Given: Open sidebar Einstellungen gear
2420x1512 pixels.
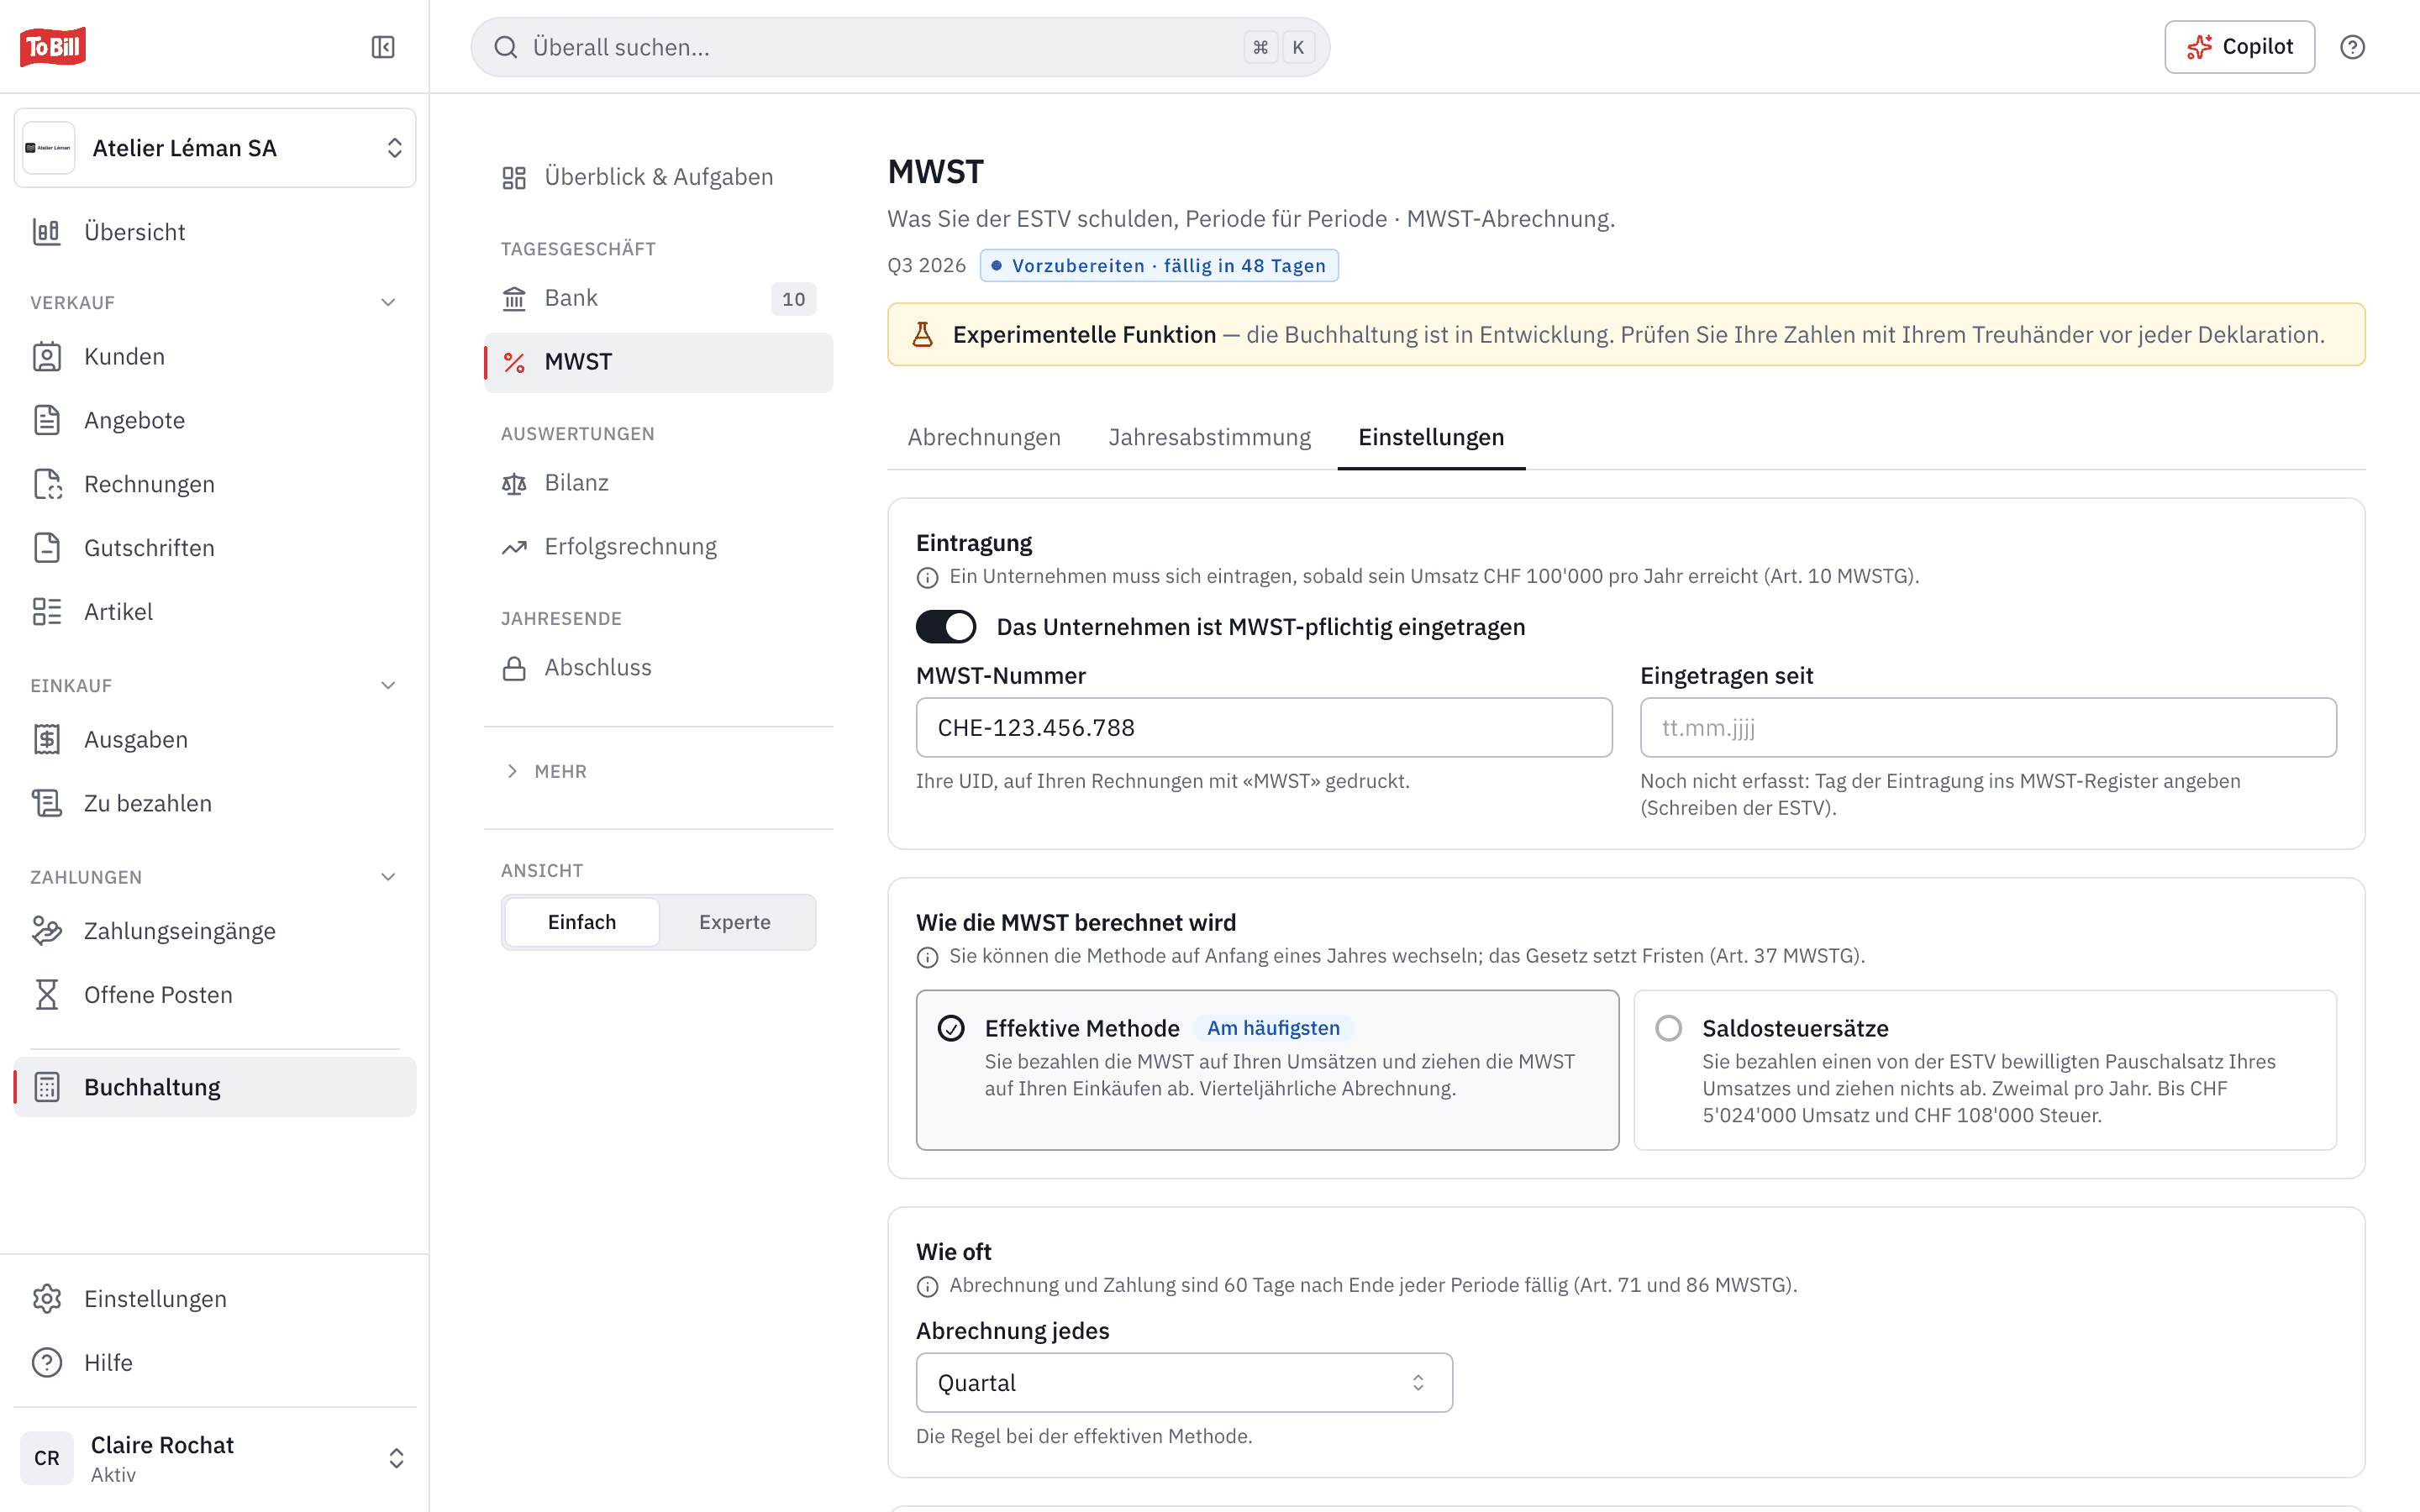Looking at the screenshot, I should tap(215, 1299).
